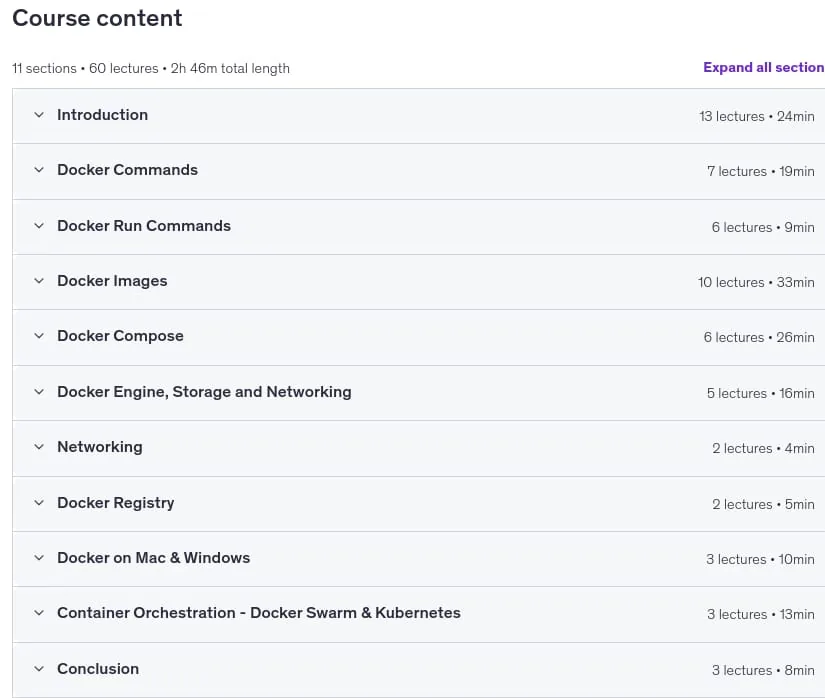Expand the Docker Compose section chevron

[39, 336]
